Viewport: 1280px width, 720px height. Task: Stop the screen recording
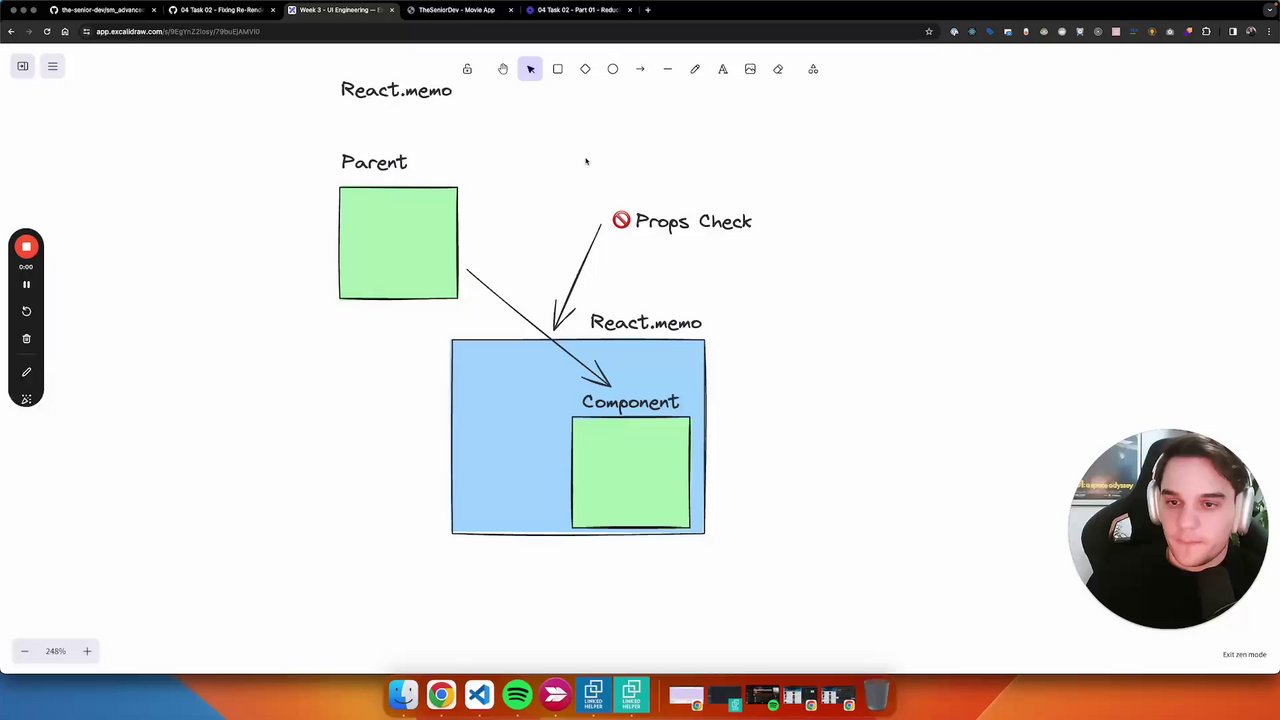pos(27,247)
